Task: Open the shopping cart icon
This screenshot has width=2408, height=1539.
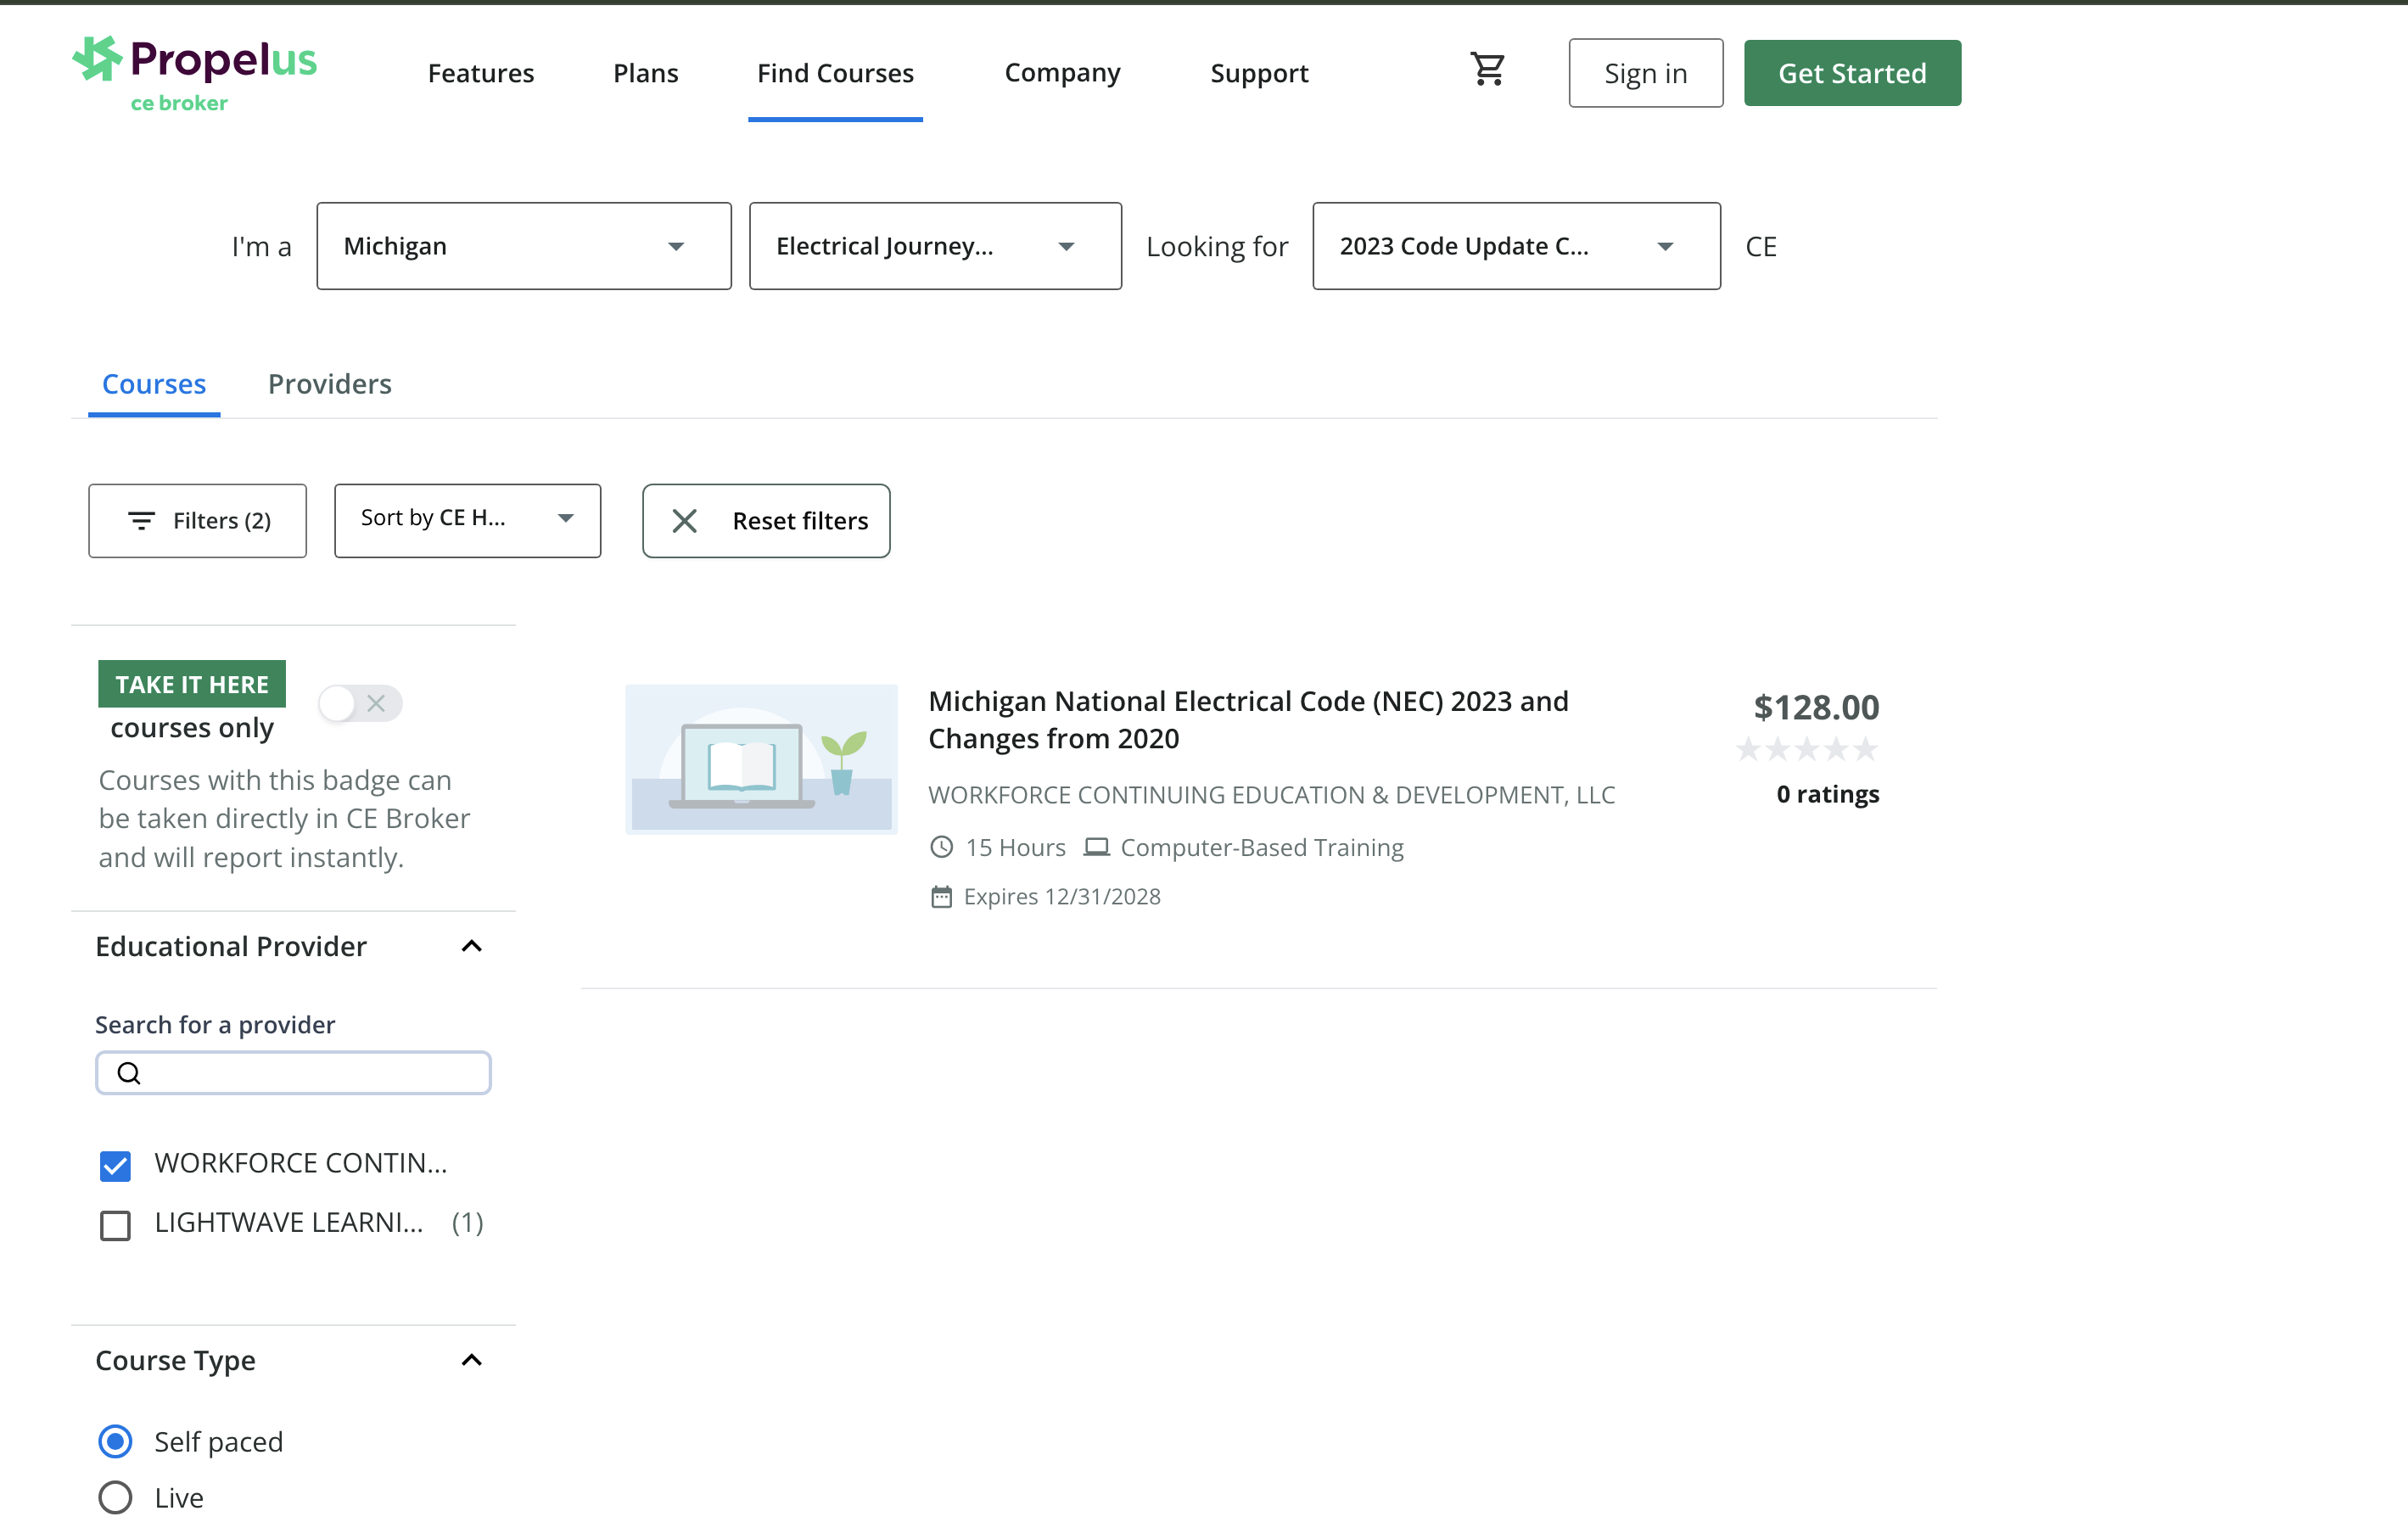Action: (x=1487, y=70)
